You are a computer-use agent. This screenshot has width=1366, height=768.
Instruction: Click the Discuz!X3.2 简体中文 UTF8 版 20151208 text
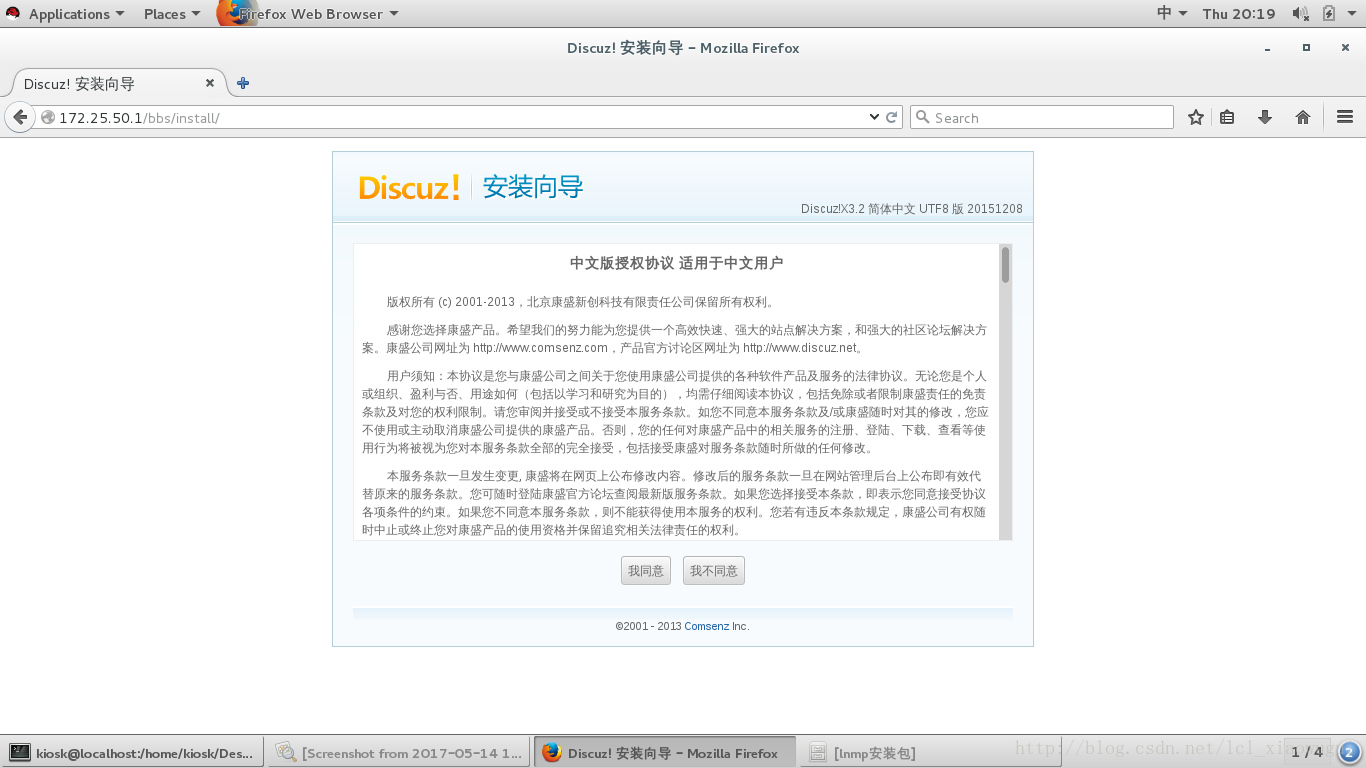tap(912, 209)
